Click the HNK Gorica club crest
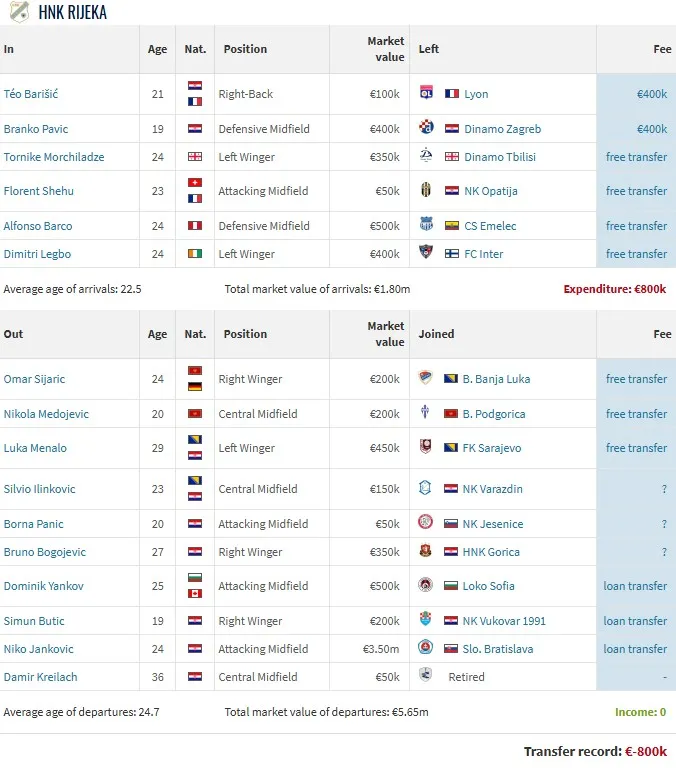Image resolution: width=676 pixels, height=768 pixels. click(x=426, y=552)
